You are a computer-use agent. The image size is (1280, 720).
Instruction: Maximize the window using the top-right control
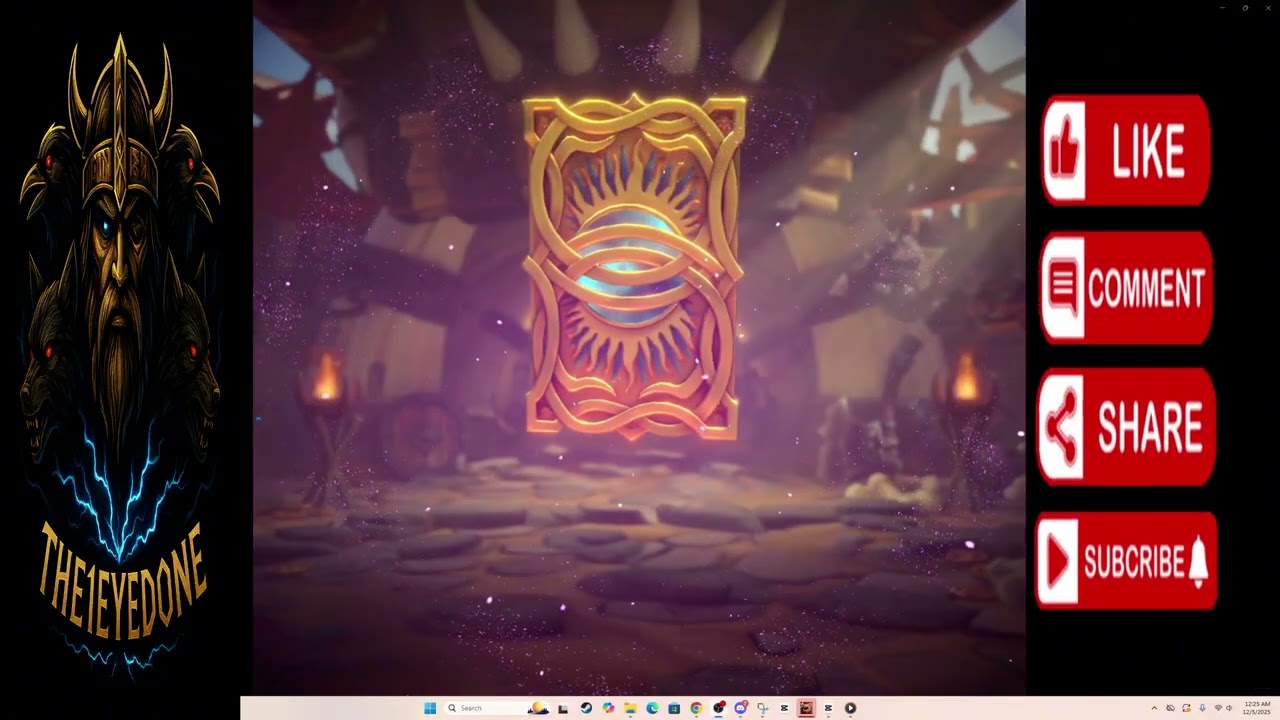pyautogui.click(x=1245, y=8)
